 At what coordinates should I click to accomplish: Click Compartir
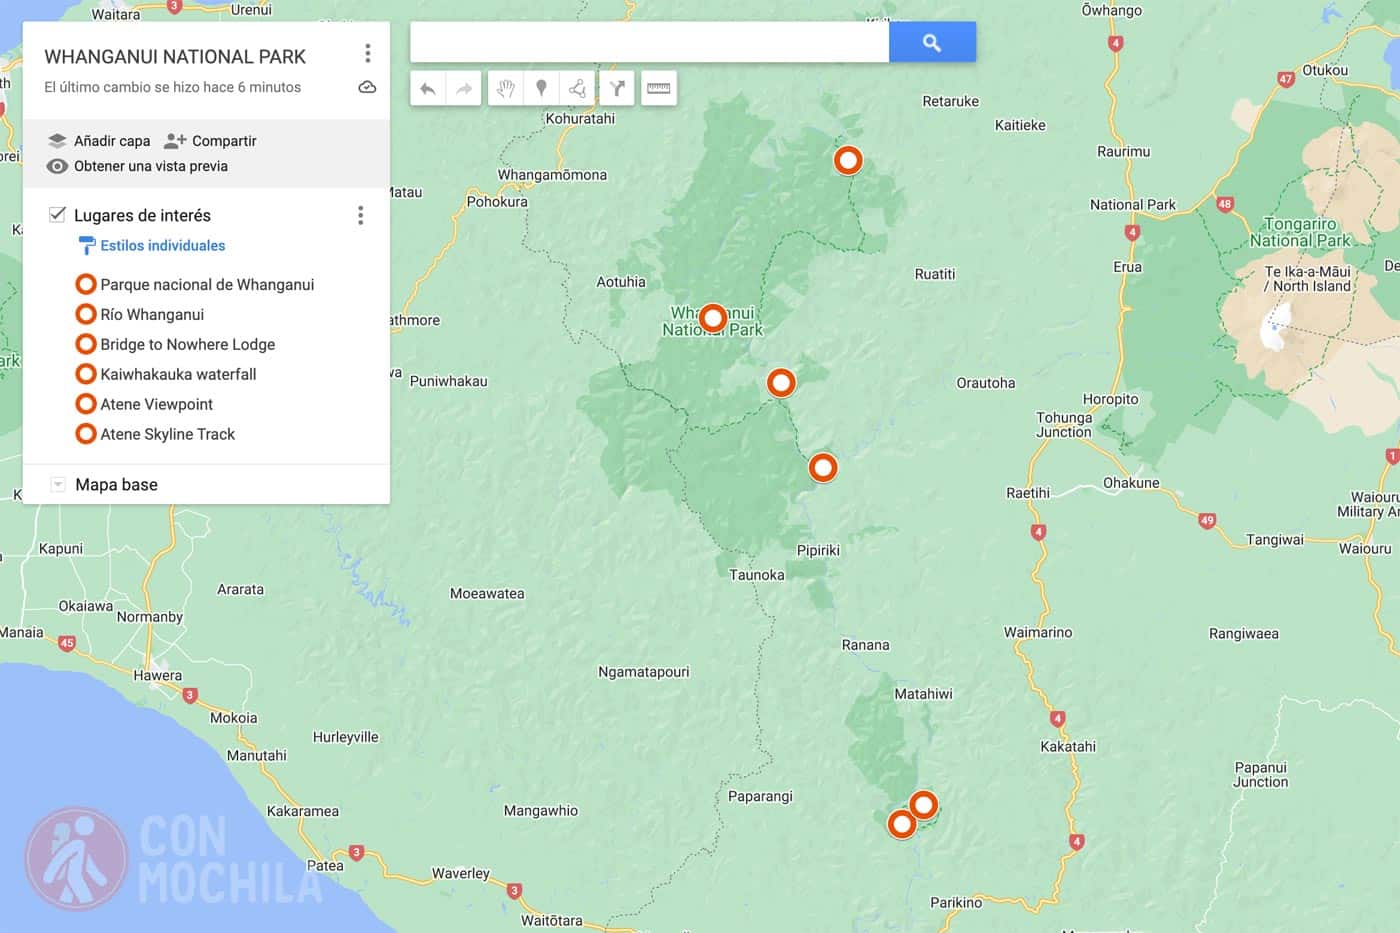(x=224, y=141)
